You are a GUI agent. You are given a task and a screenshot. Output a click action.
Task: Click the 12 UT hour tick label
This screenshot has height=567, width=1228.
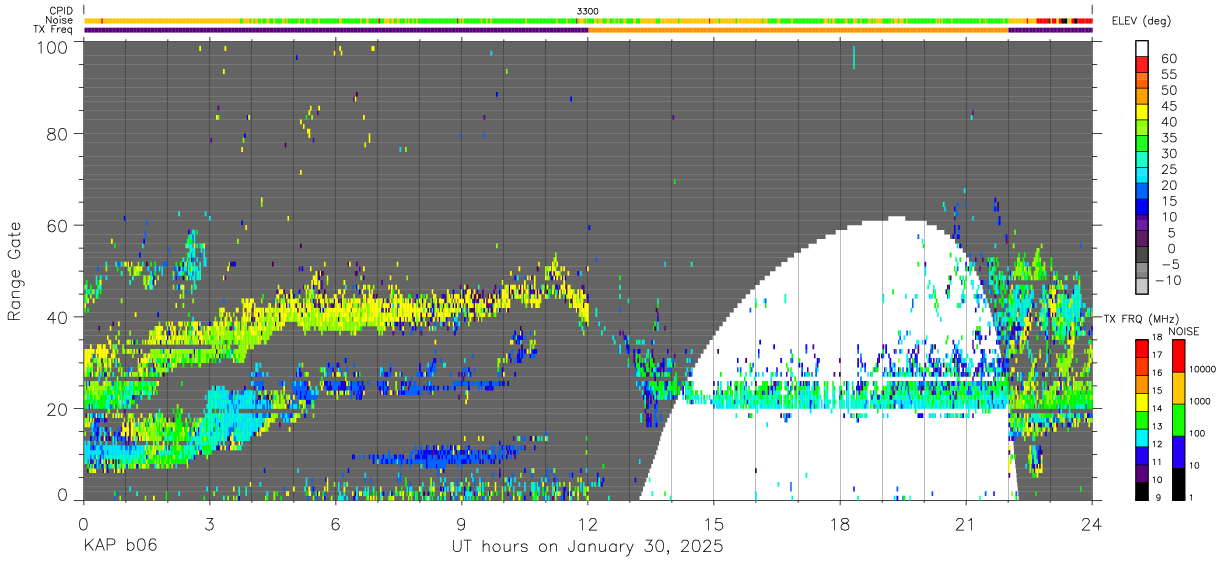(588, 524)
